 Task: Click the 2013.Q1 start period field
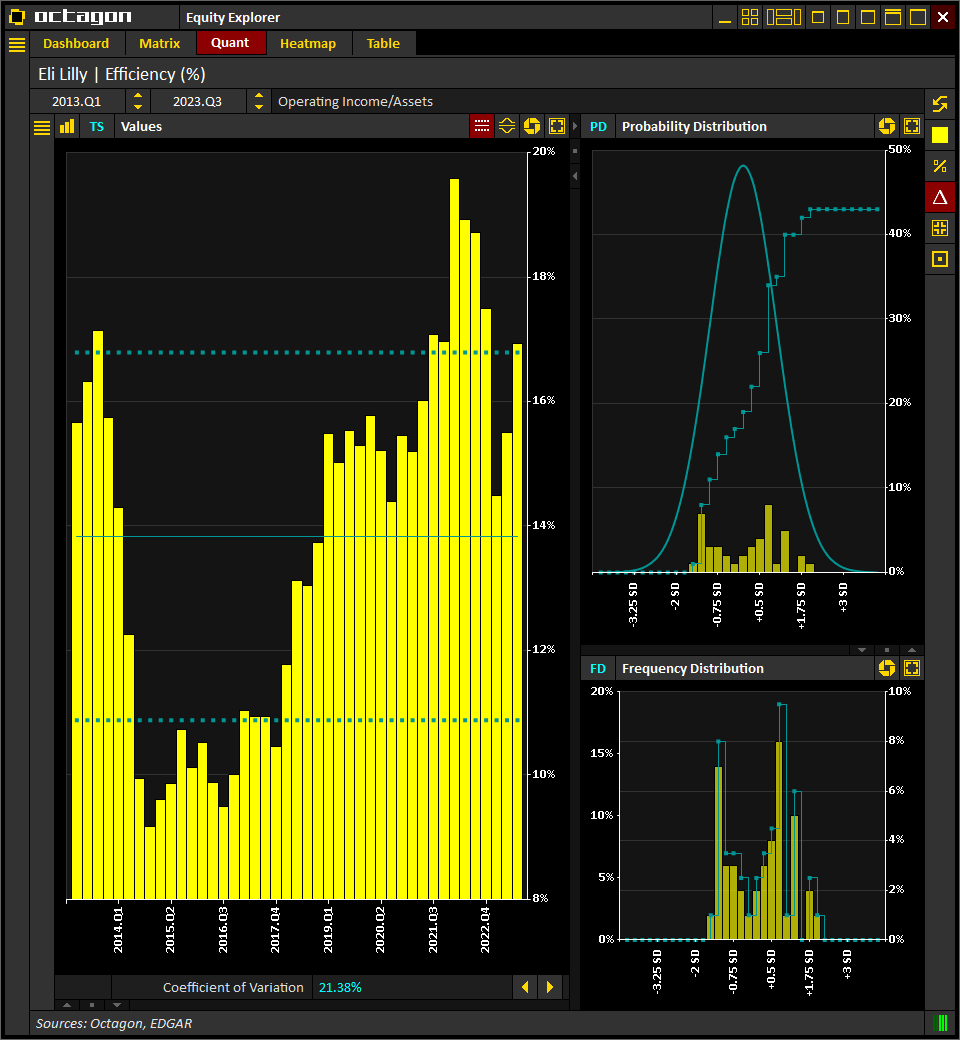coord(77,101)
